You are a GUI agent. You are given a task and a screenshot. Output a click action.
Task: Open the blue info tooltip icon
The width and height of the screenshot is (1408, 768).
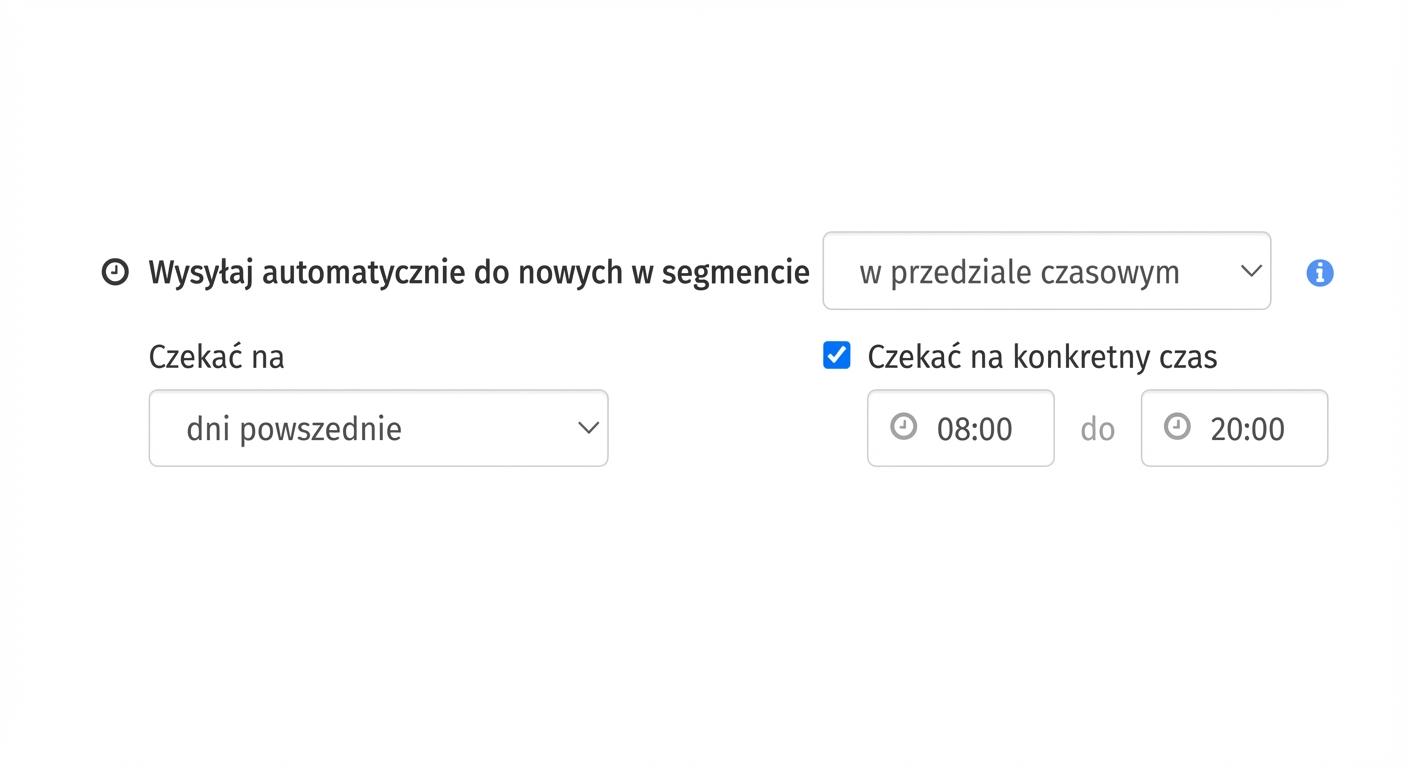(x=1320, y=272)
